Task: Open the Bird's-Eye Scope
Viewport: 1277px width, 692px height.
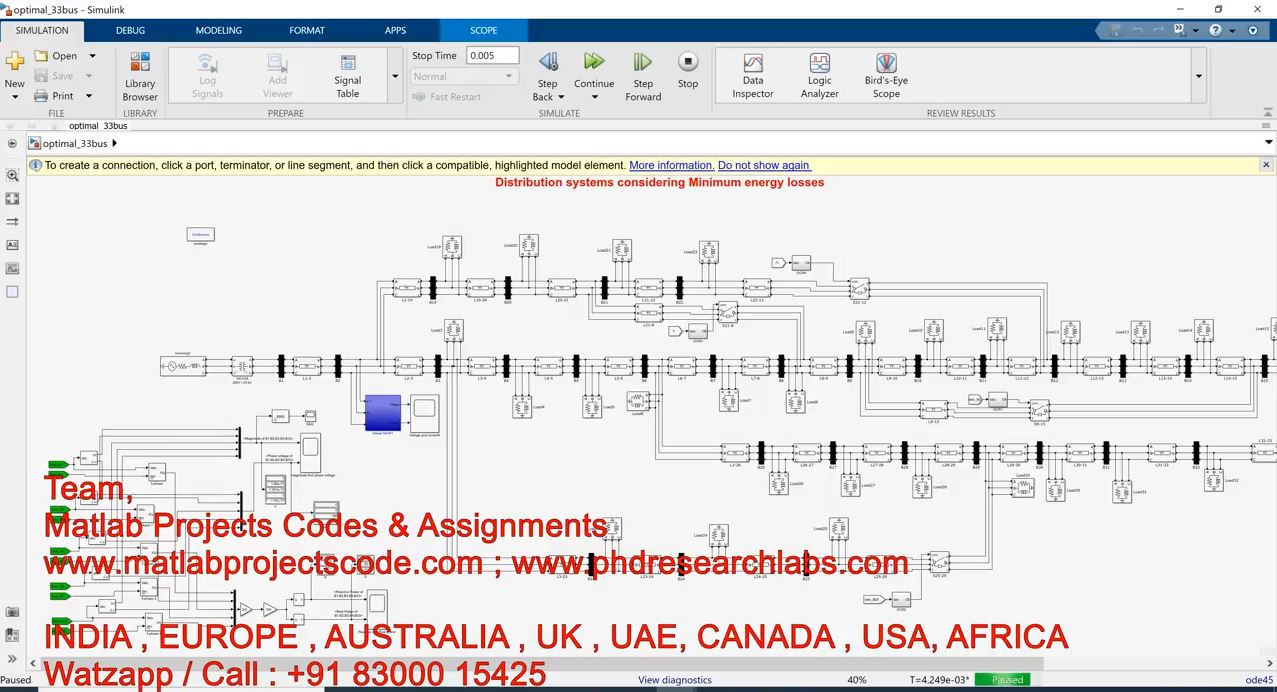Action: 885,75
